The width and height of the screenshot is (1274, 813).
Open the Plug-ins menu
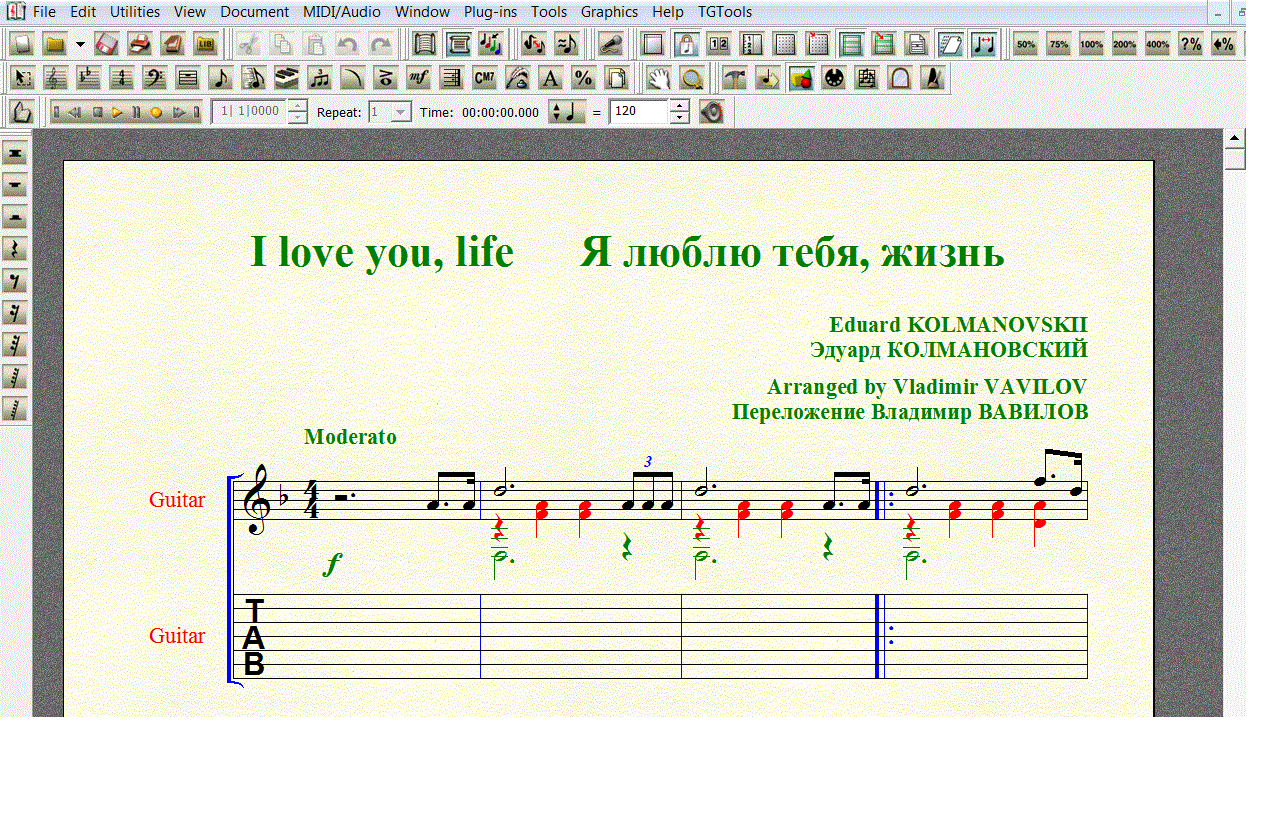coord(490,12)
